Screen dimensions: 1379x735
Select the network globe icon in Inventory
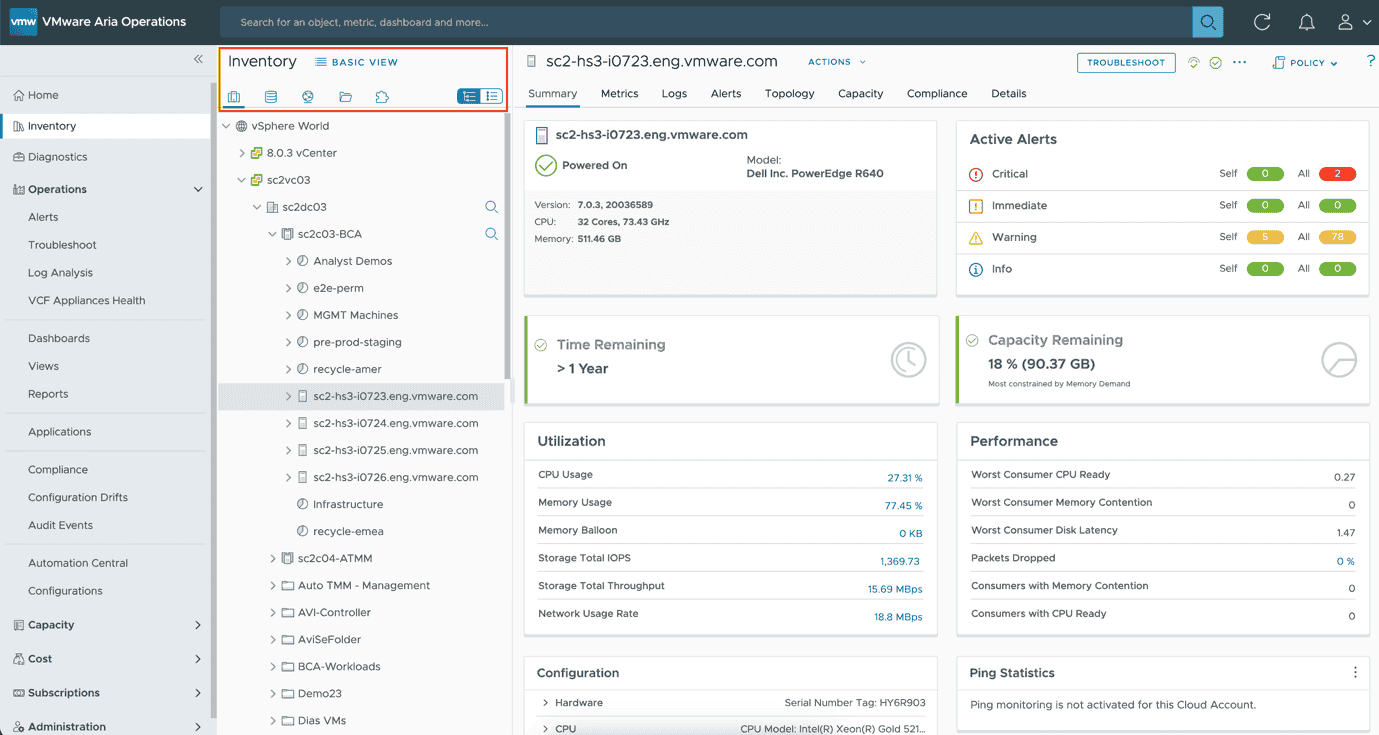coord(308,97)
